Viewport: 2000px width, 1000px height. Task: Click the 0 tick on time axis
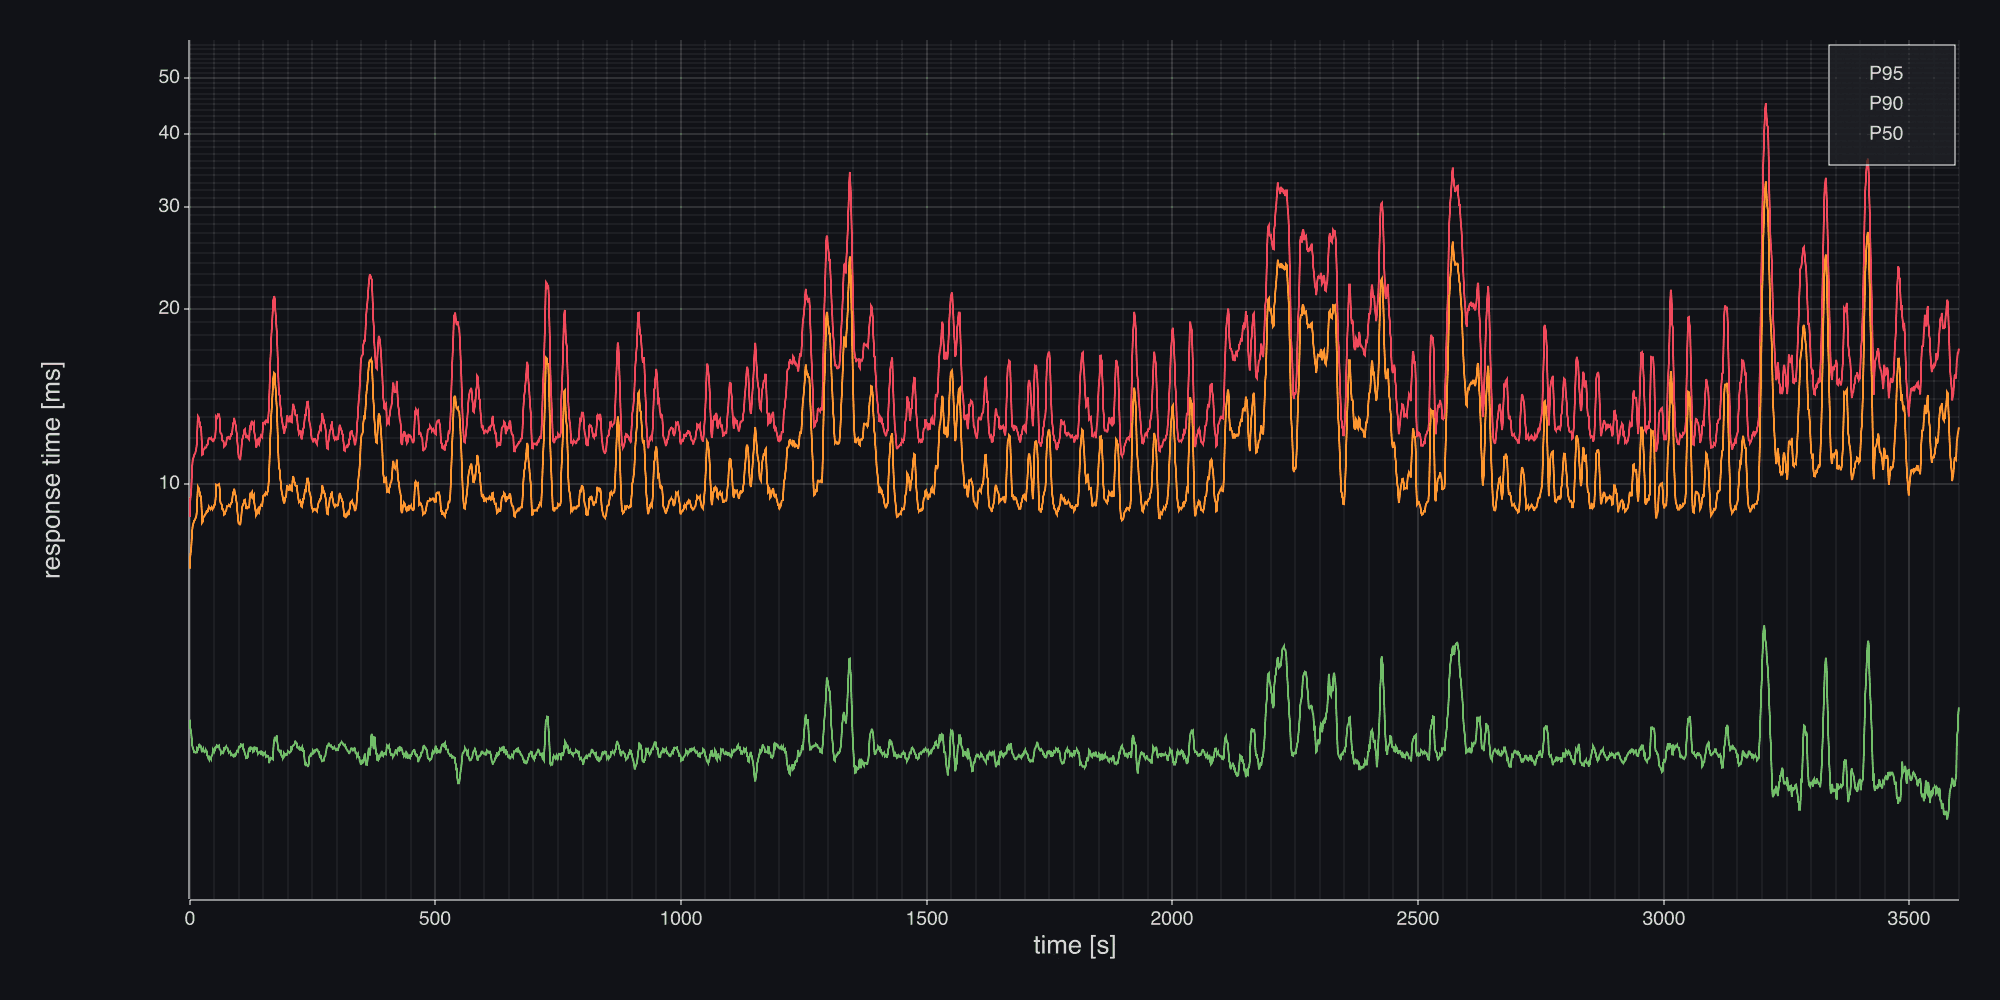tap(190, 919)
